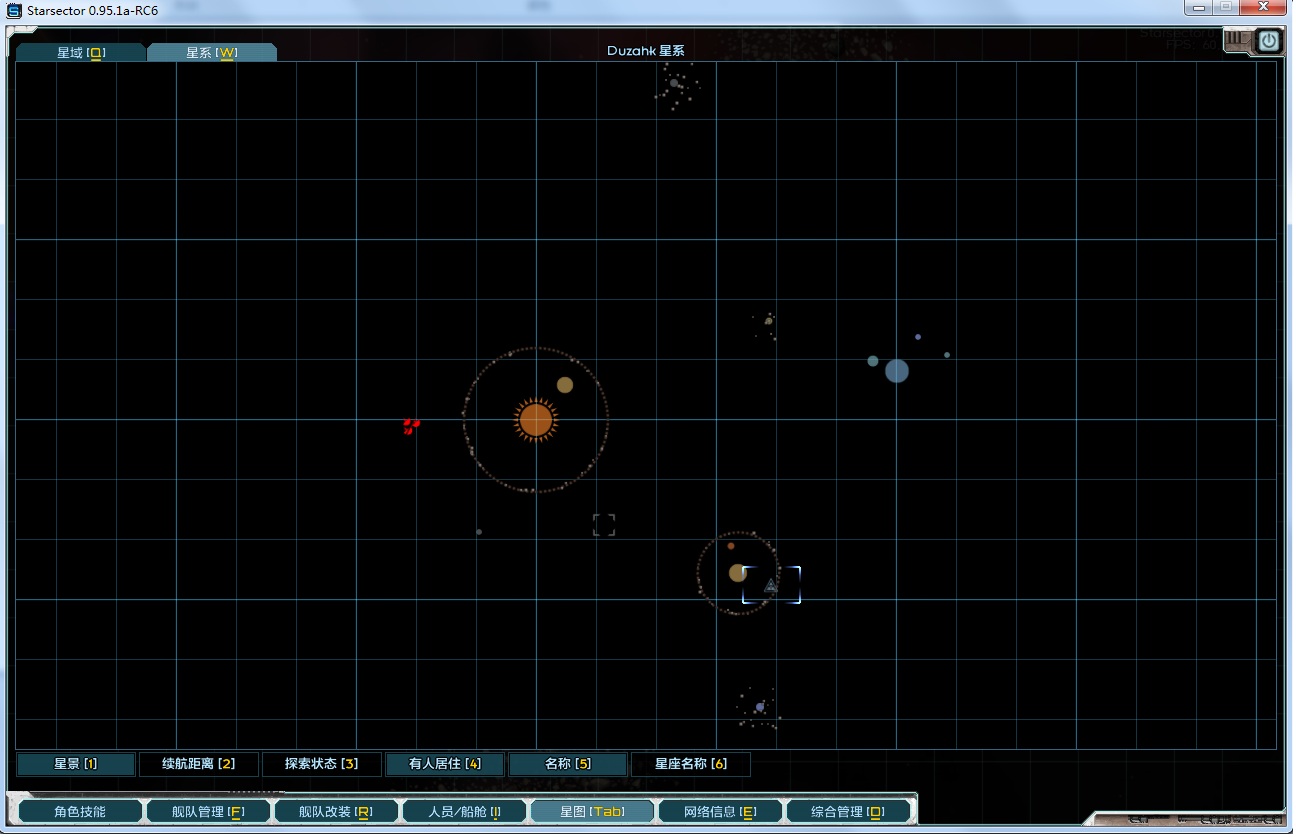This screenshot has height=837, width=1296.
Task: Click the power icon in top-right corner
Action: [x=1268, y=41]
